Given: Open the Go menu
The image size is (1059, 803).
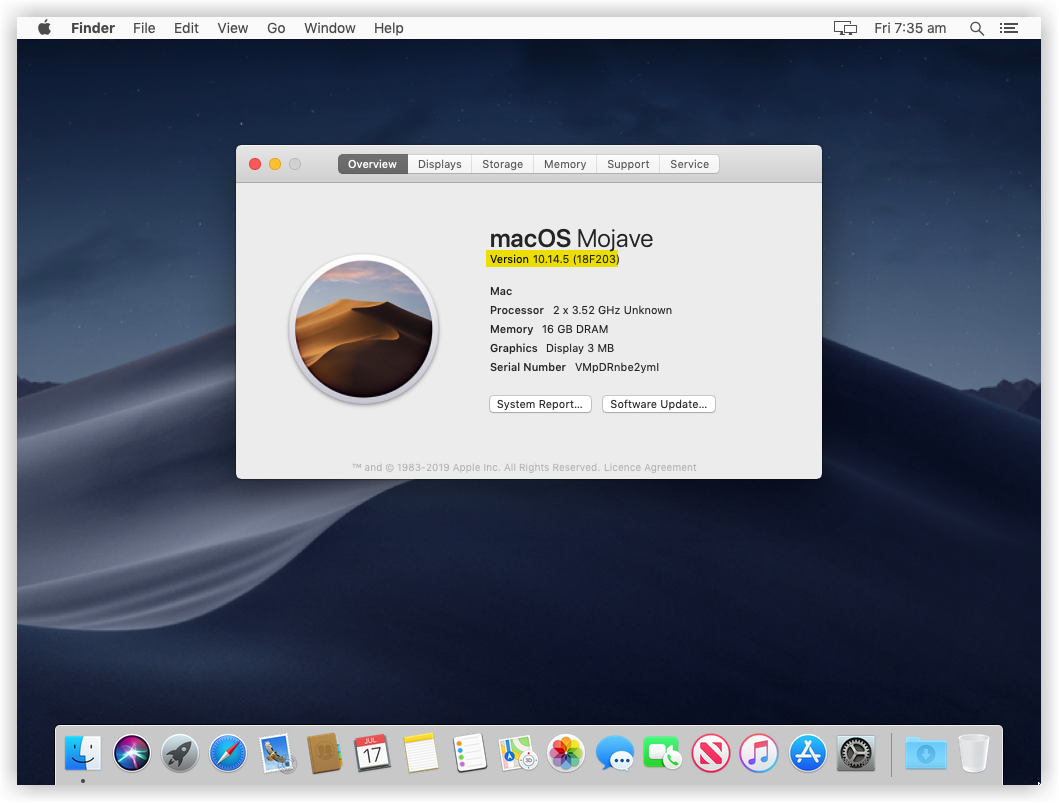Looking at the screenshot, I should point(276,28).
